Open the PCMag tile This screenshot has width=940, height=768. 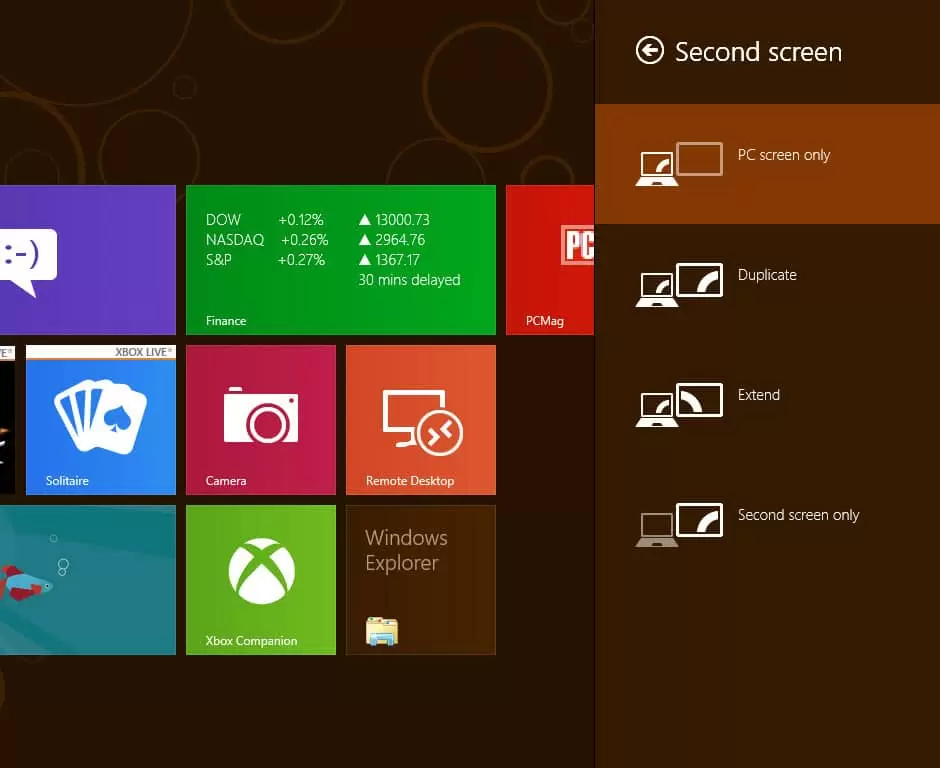click(550, 260)
